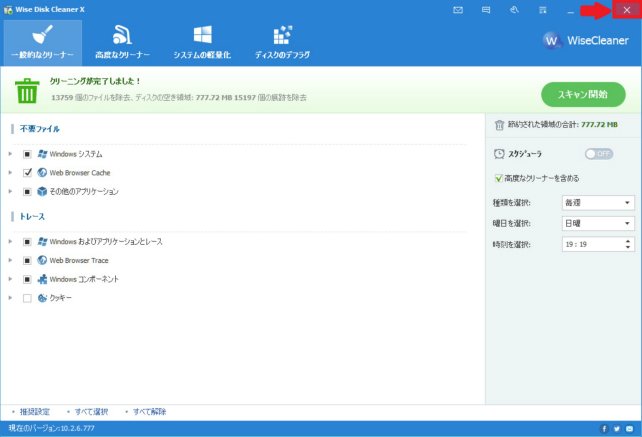Click the クッキー cookie icon
The height and width of the screenshot is (437, 642).
click(x=42, y=298)
